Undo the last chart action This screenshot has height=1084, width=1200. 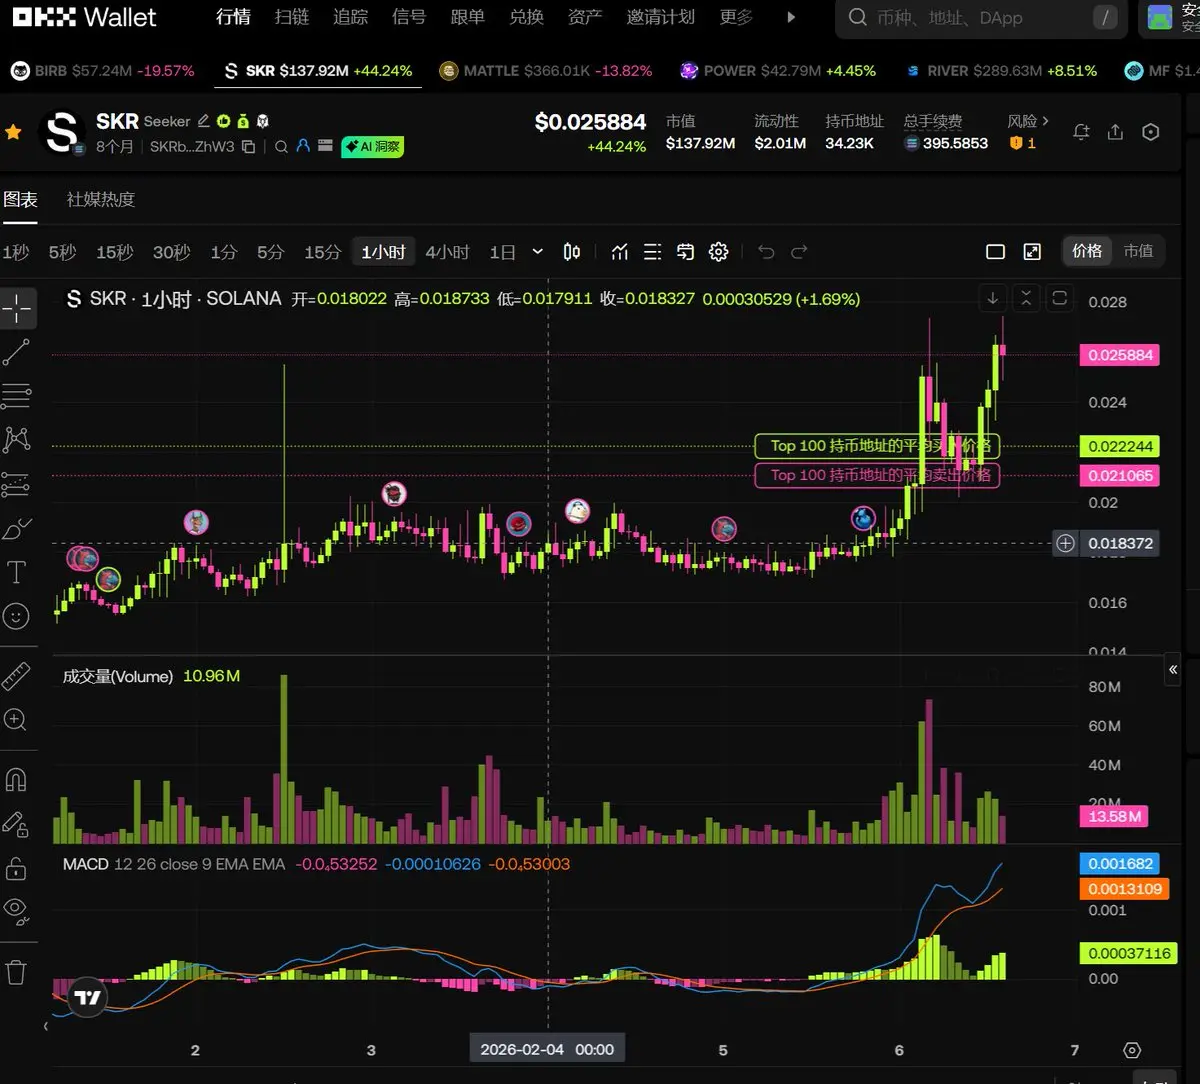(766, 252)
